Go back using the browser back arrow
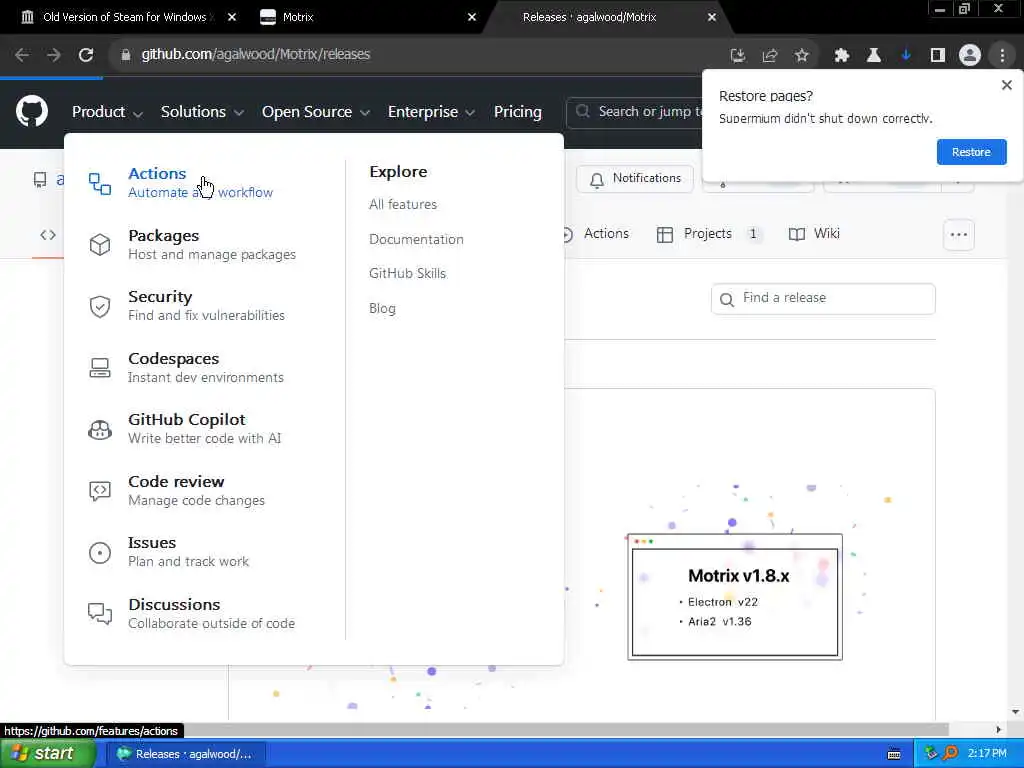The height and width of the screenshot is (768, 1024). (22, 55)
